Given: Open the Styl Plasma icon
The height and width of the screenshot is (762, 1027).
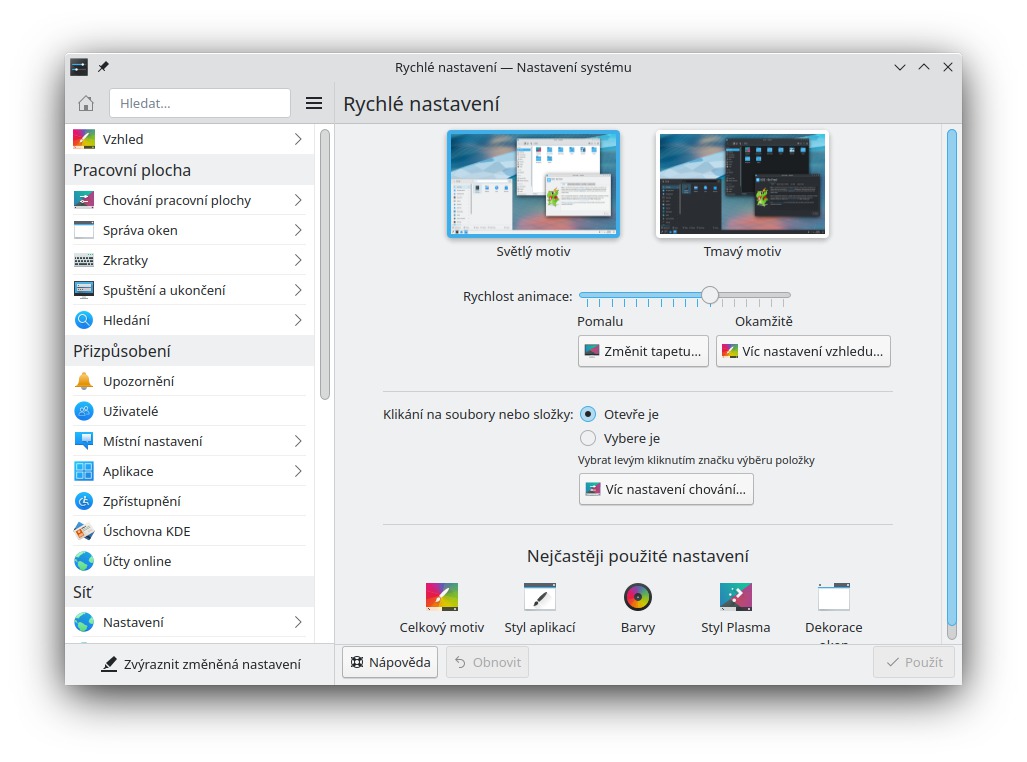Looking at the screenshot, I should point(735,597).
